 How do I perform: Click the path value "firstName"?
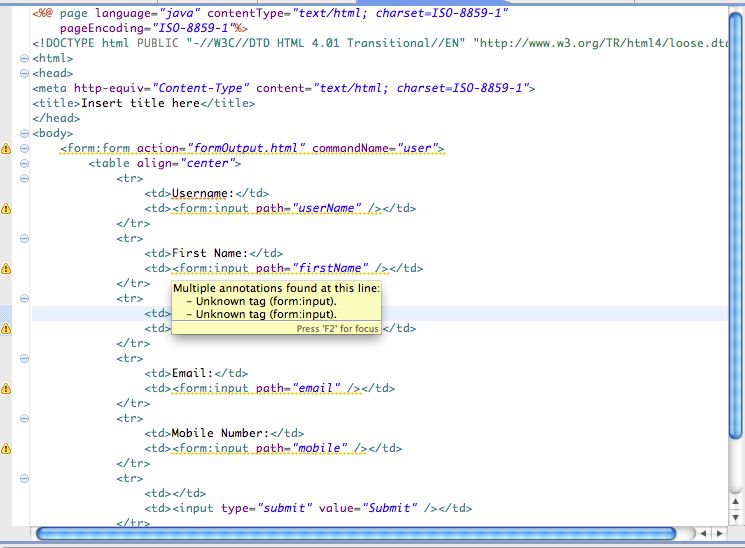330,268
